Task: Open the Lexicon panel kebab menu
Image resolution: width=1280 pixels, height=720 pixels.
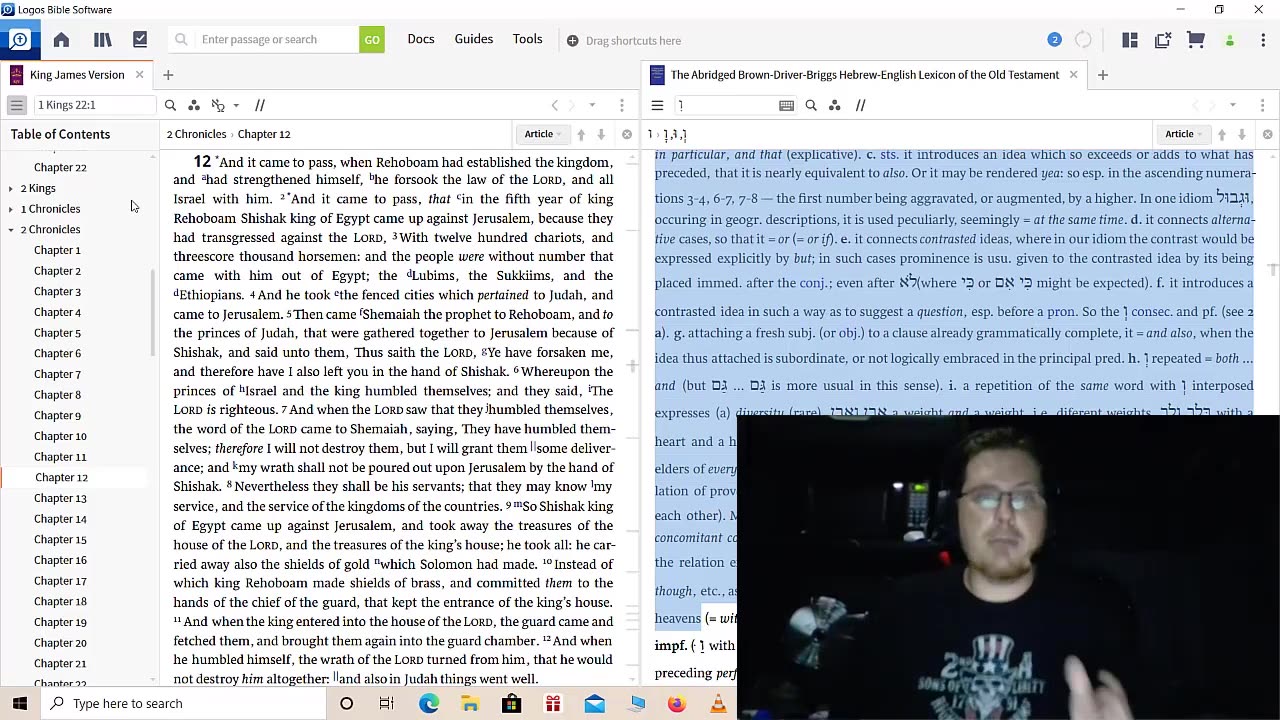Action: pos(1262,105)
